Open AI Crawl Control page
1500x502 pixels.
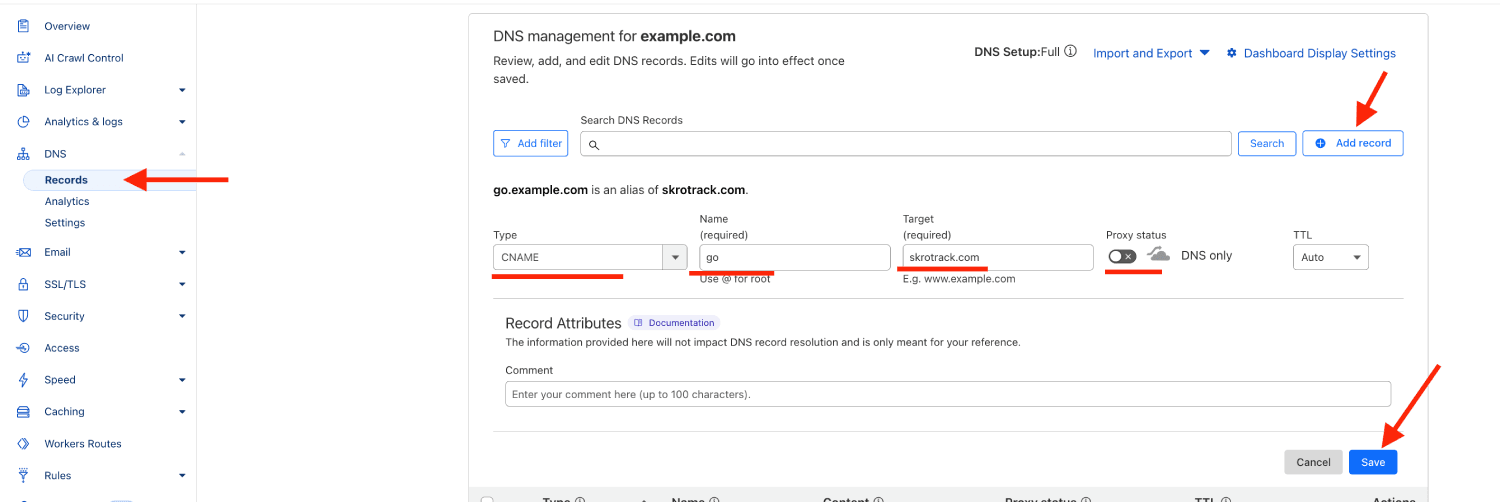click(84, 58)
